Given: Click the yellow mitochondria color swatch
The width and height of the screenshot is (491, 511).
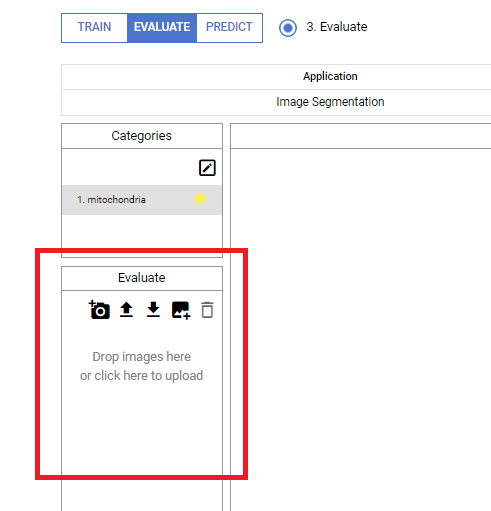Looking at the screenshot, I should (200, 199).
